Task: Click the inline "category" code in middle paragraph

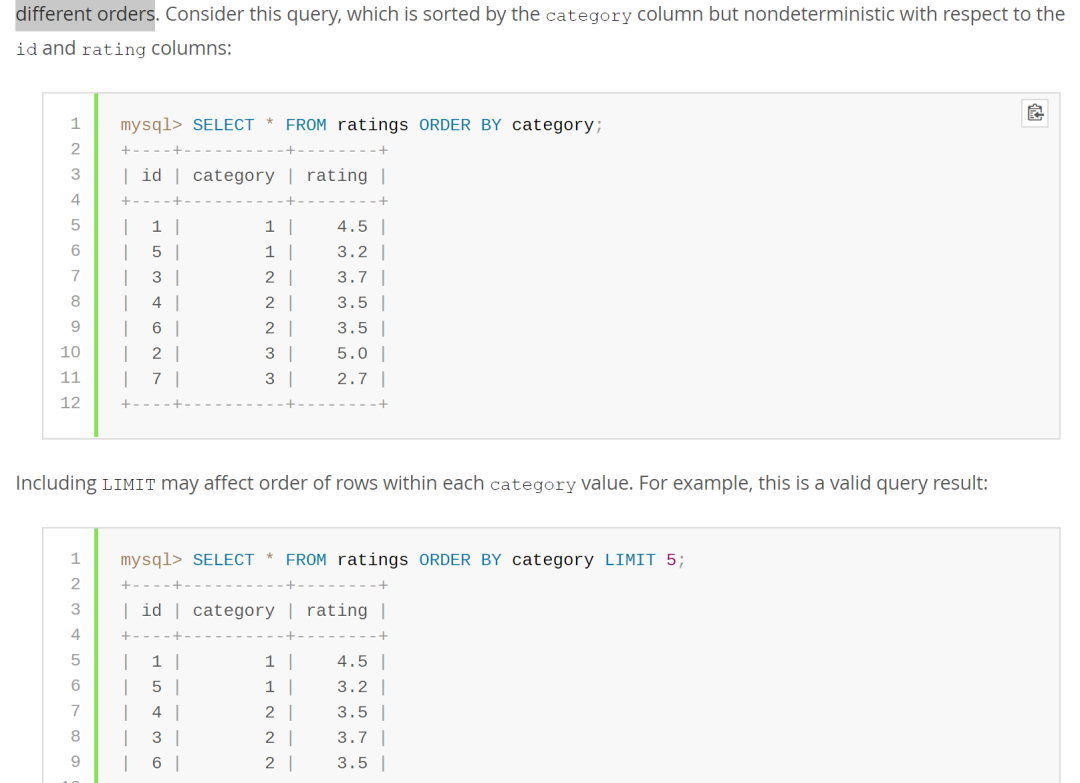Action: 532,485
